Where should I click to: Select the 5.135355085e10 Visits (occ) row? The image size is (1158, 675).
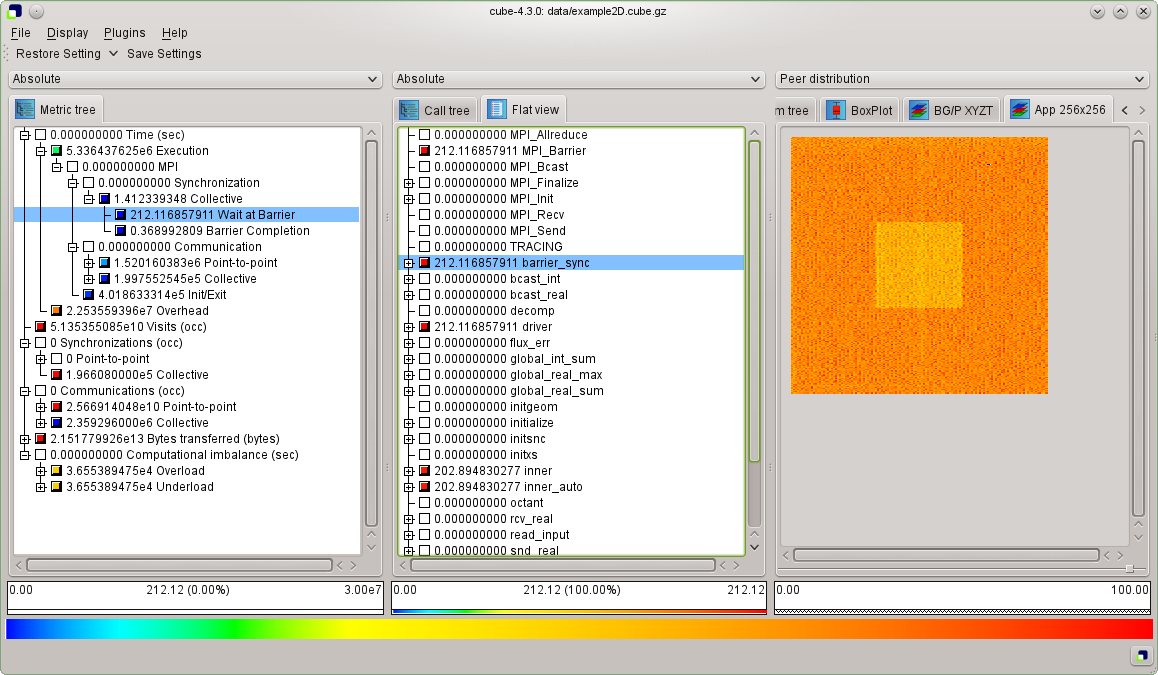(128, 327)
